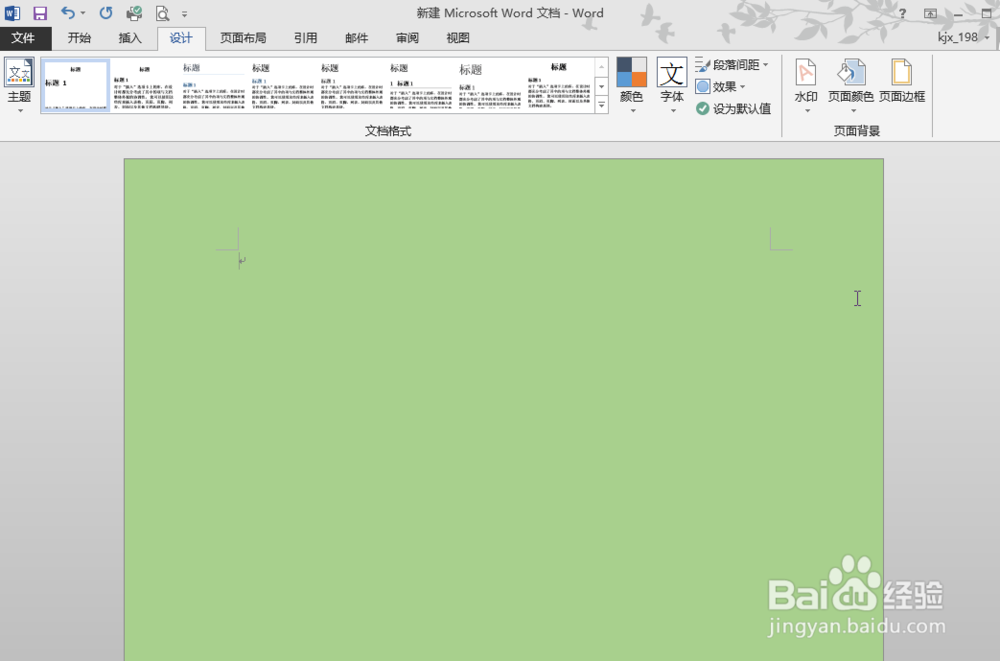The width and height of the screenshot is (1000, 661).
Task: Apply the second style set thumbnail
Action: (x=145, y=85)
